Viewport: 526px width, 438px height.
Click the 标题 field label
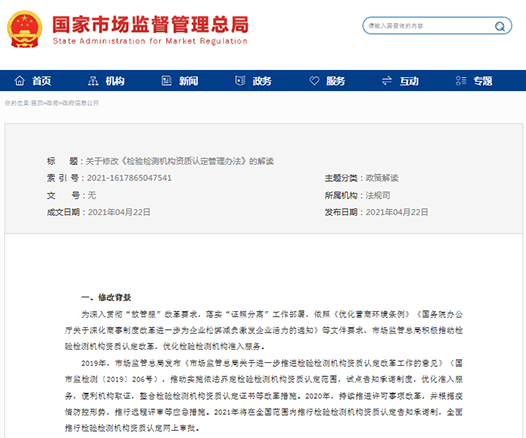coord(62,161)
